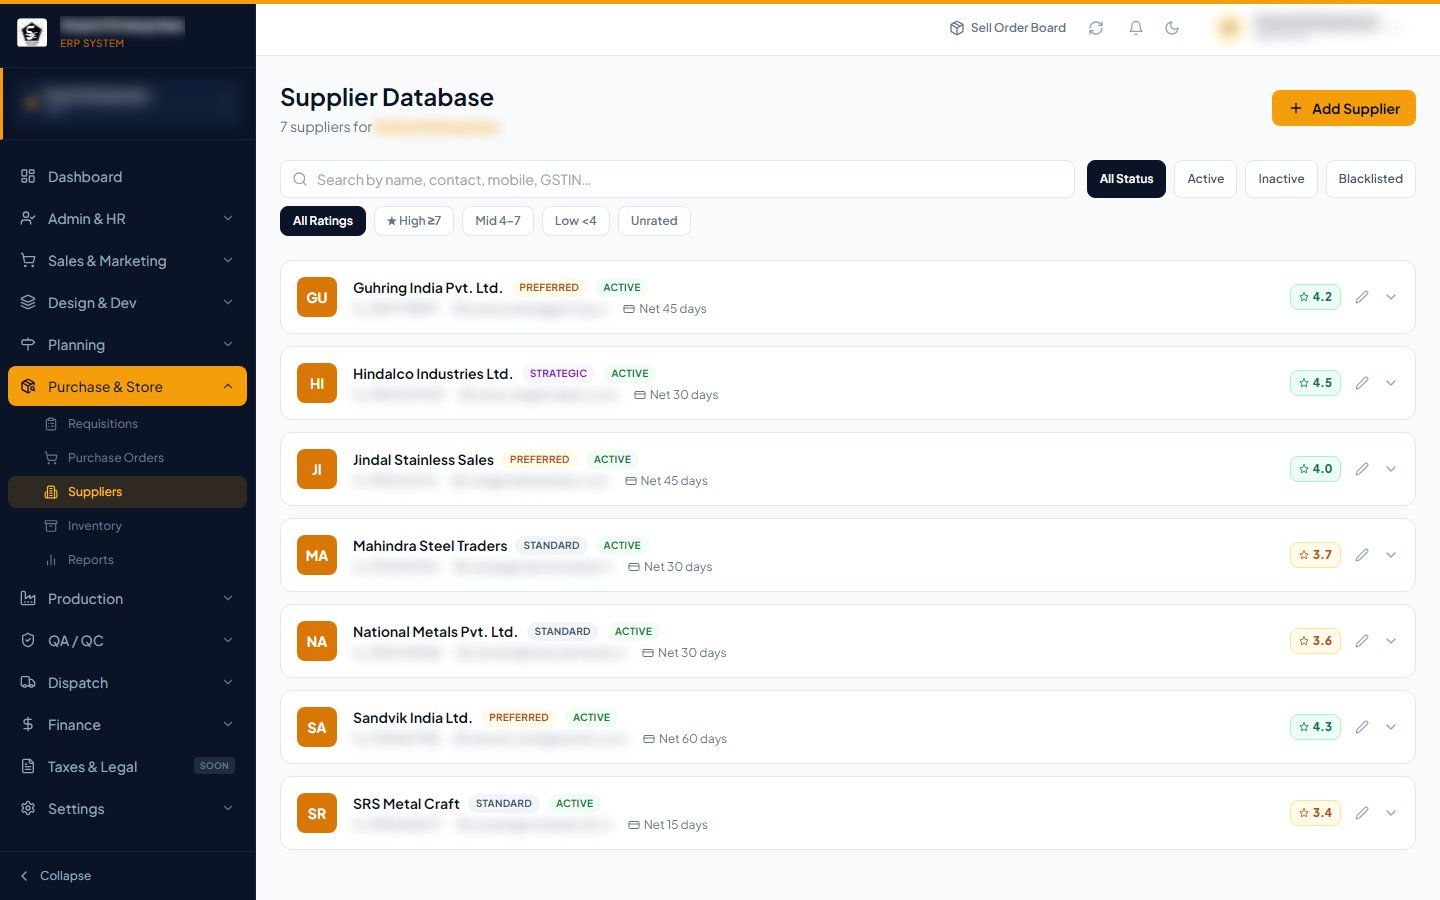Click the MA supplier avatar

pyautogui.click(x=317, y=555)
